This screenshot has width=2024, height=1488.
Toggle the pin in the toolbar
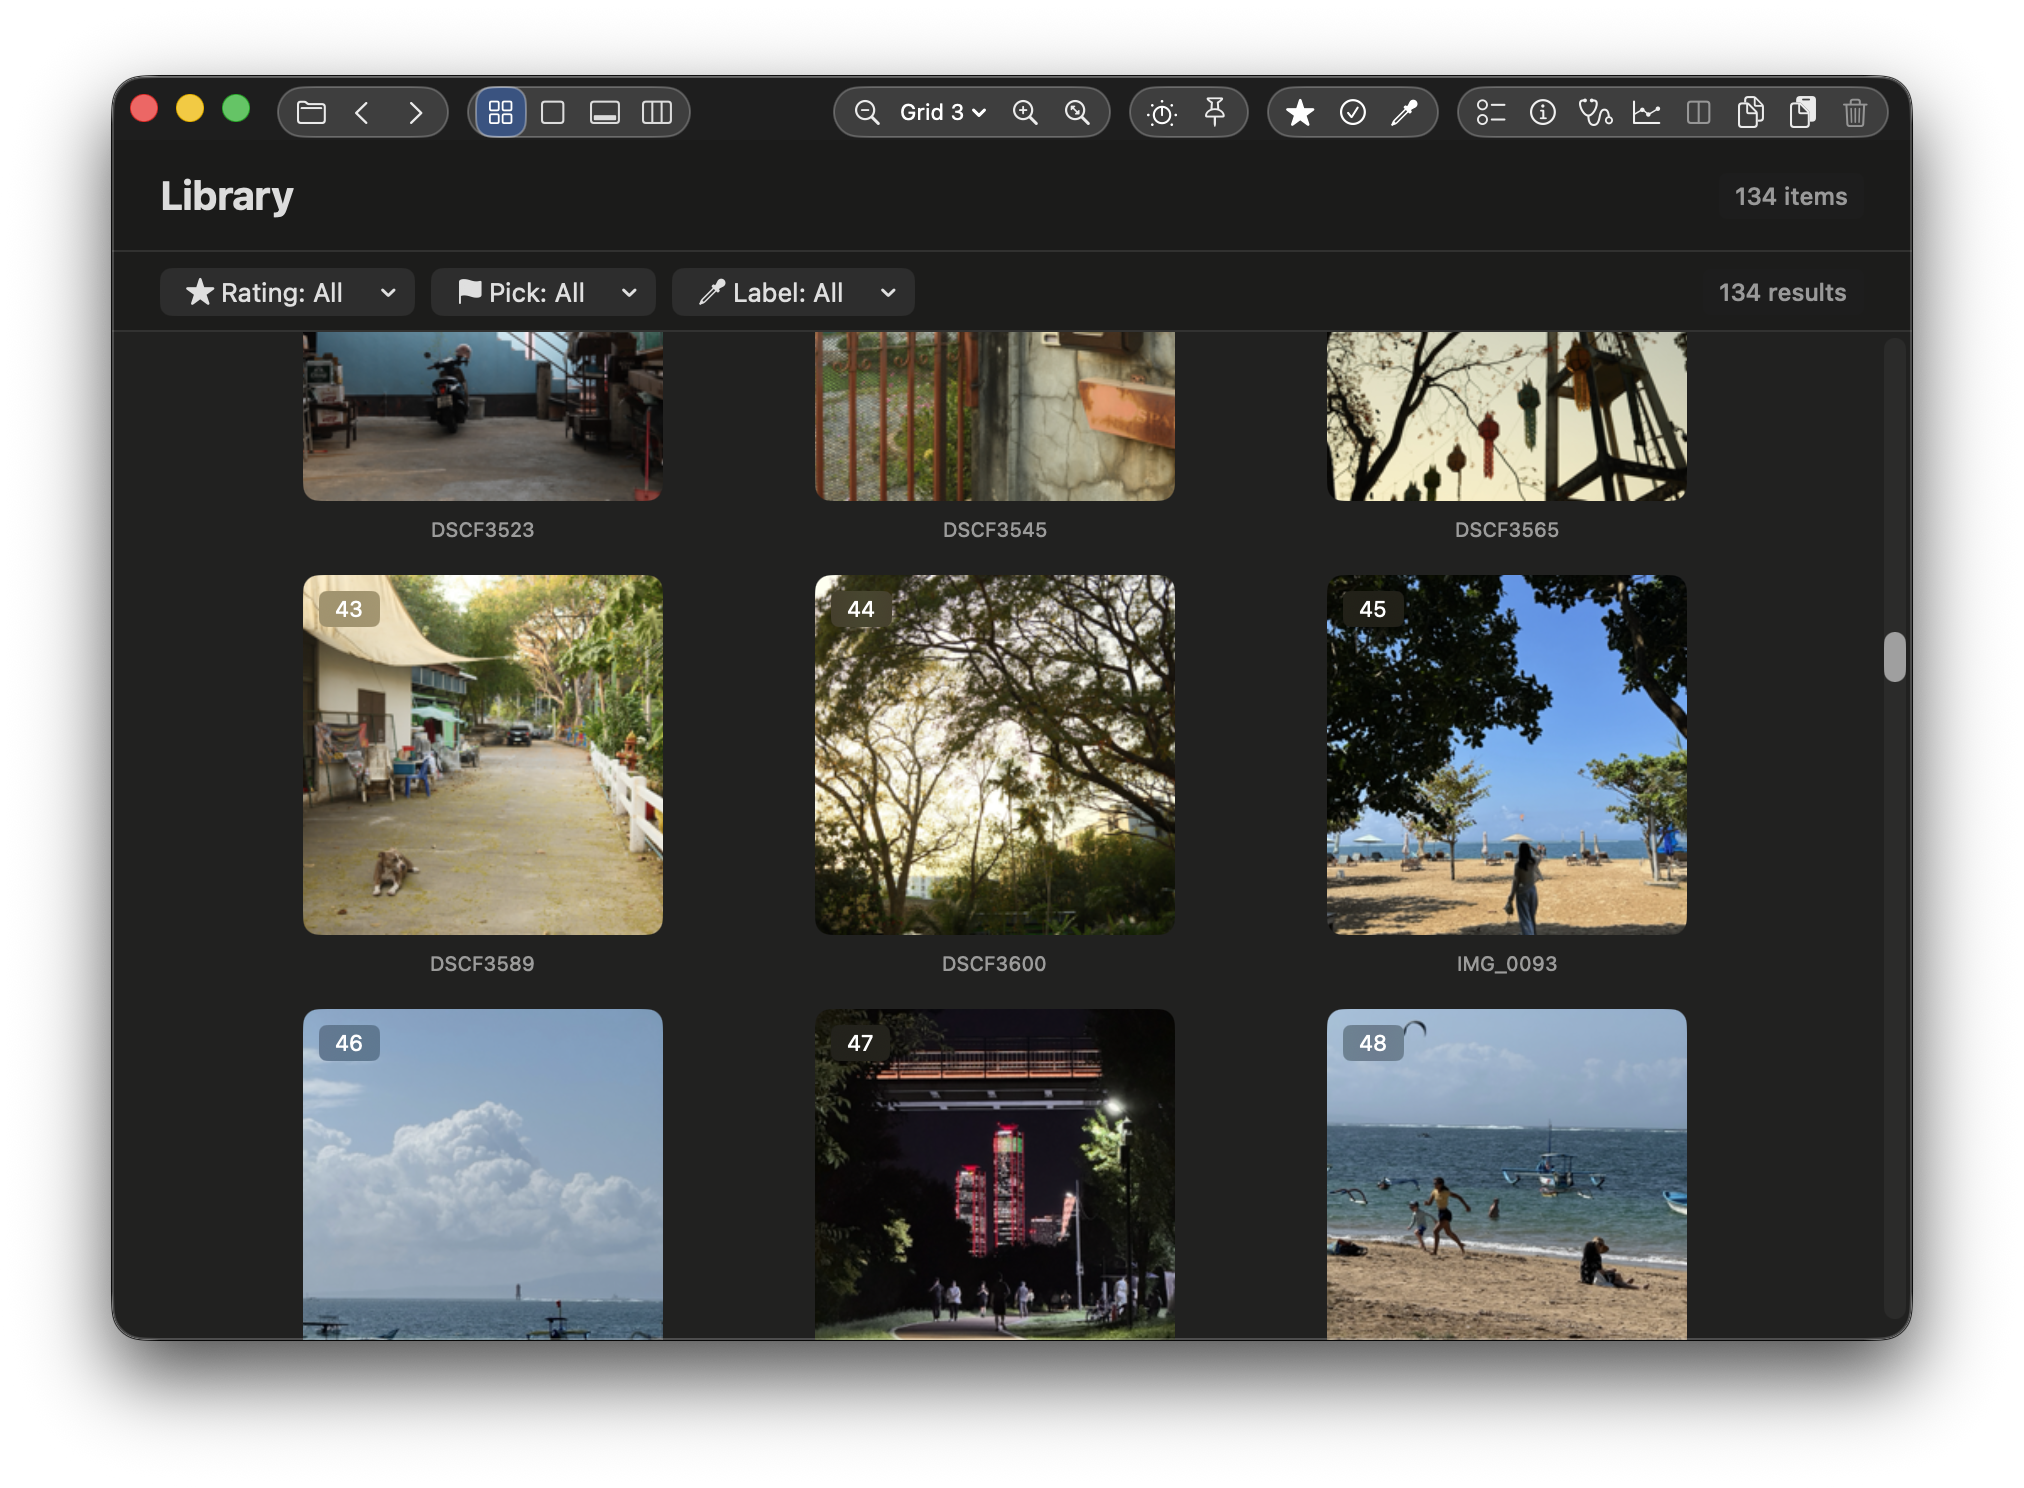pyautogui.click(x=1215, y=112)
